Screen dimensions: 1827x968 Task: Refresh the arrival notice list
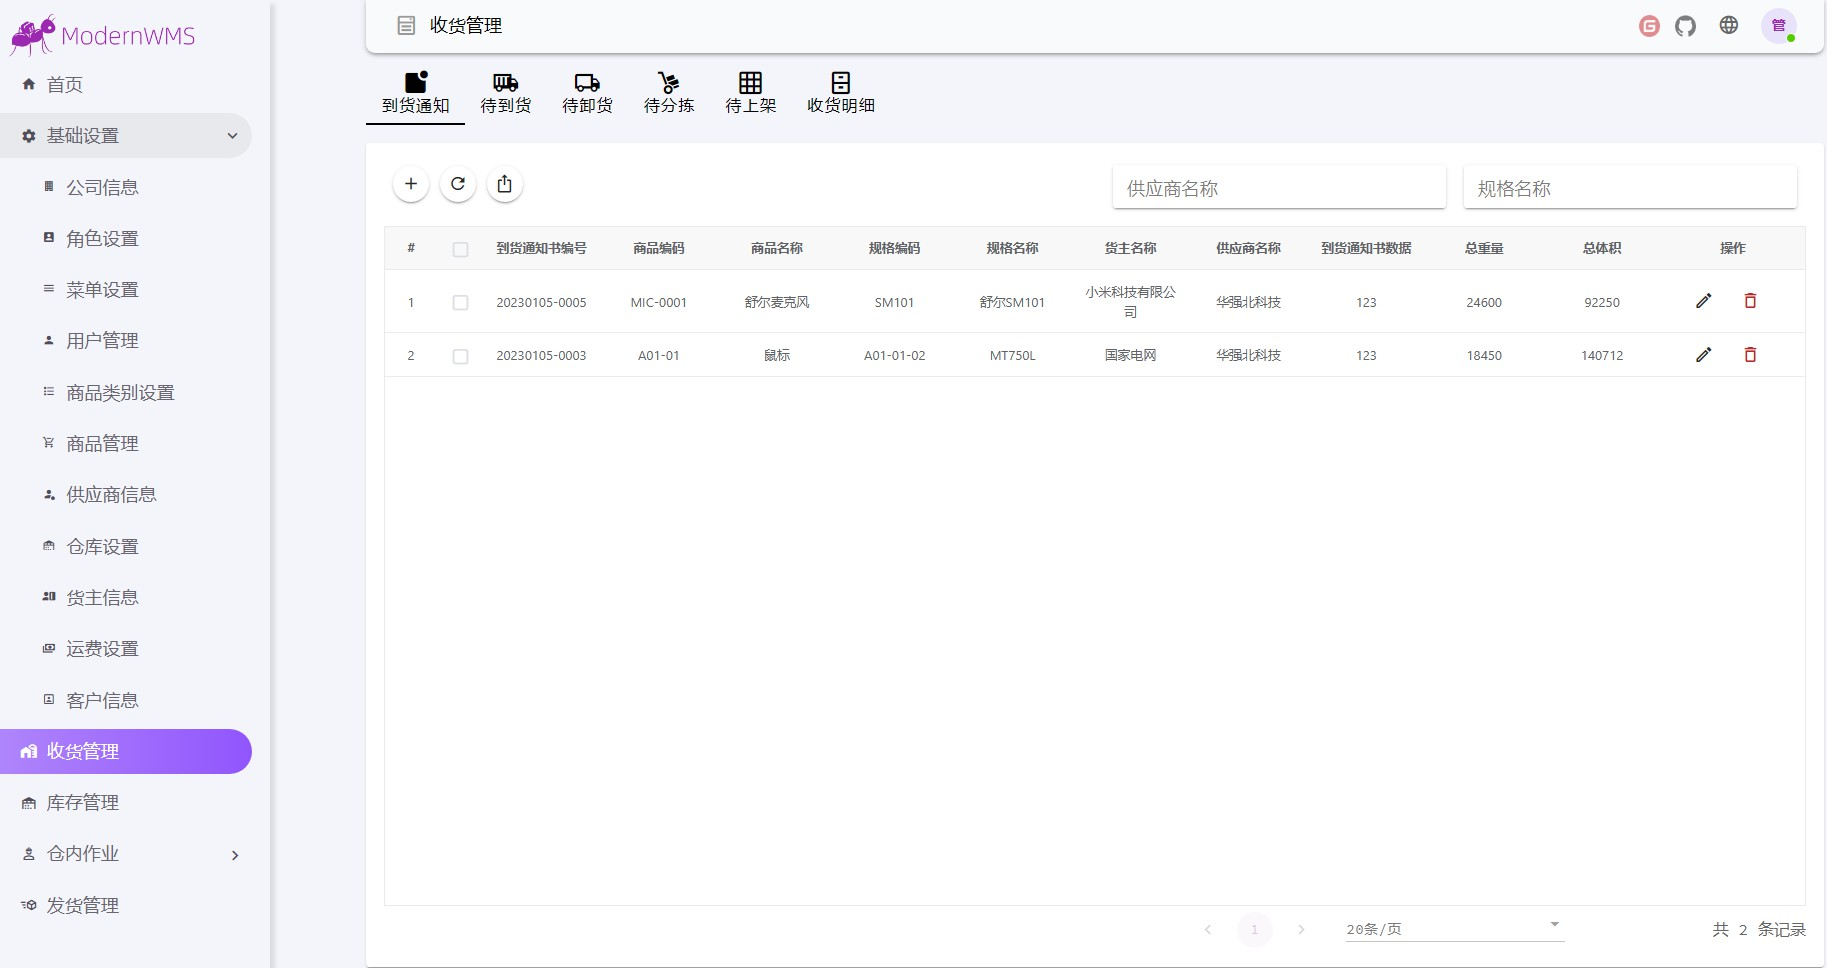tap(458, 184)
